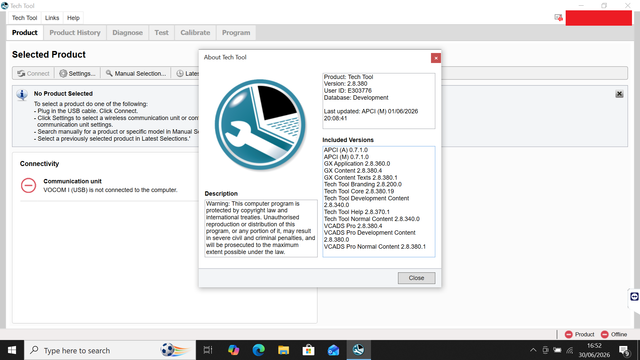
Task: Close the About Tech Tool dialog via Close button
Action: pos(416,278)
